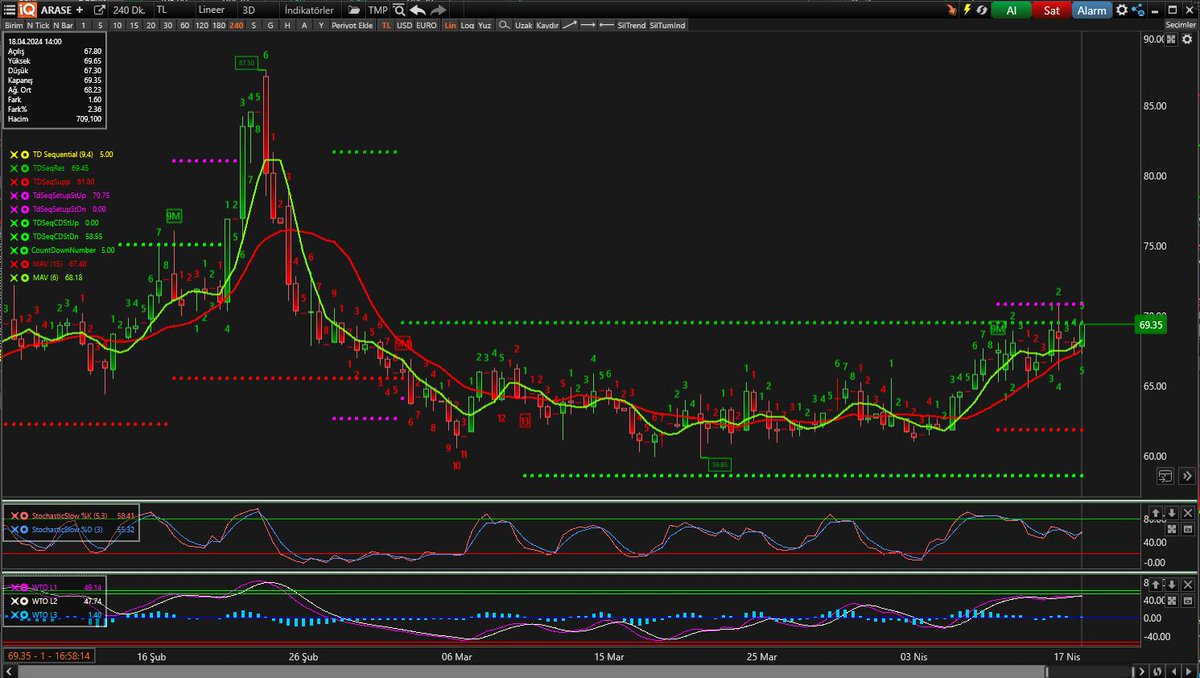
Task: Toggle the MAV (6) circle icon
Action: click(x=25, y=278)
